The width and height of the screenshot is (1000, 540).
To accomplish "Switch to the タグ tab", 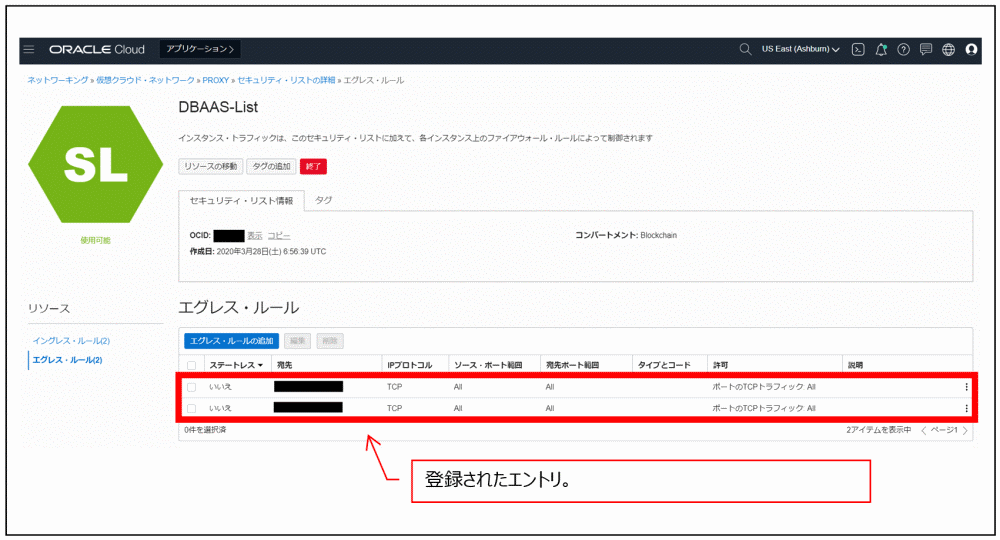I will pos(323,200).
